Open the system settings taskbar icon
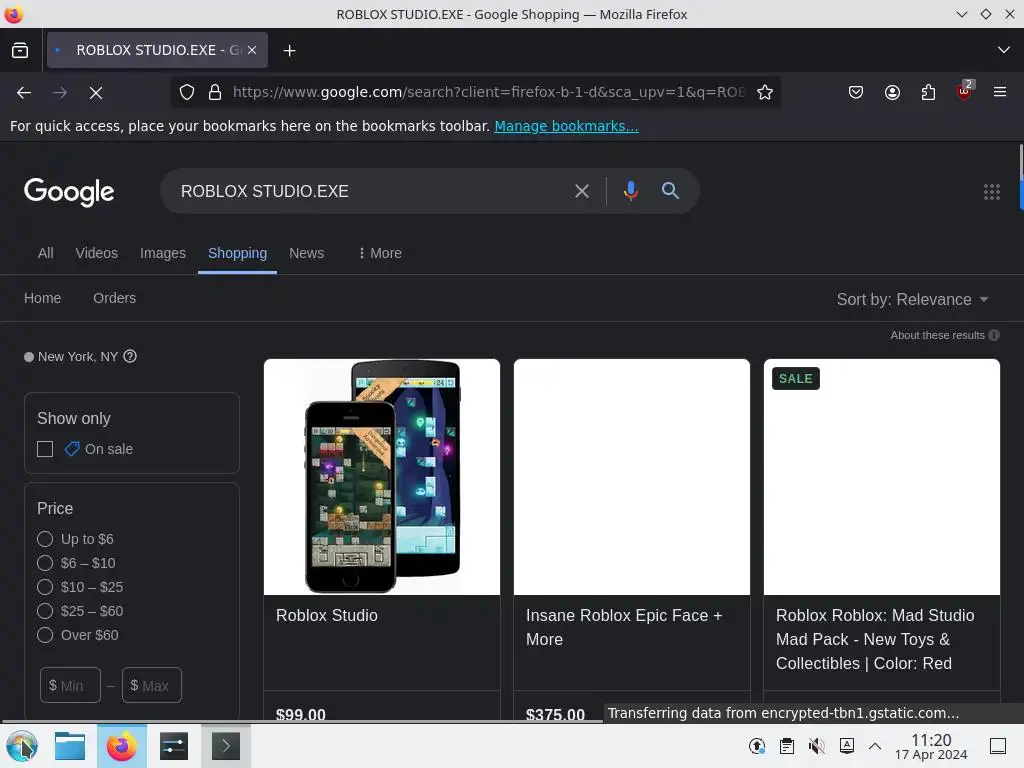 coord(174,746)
